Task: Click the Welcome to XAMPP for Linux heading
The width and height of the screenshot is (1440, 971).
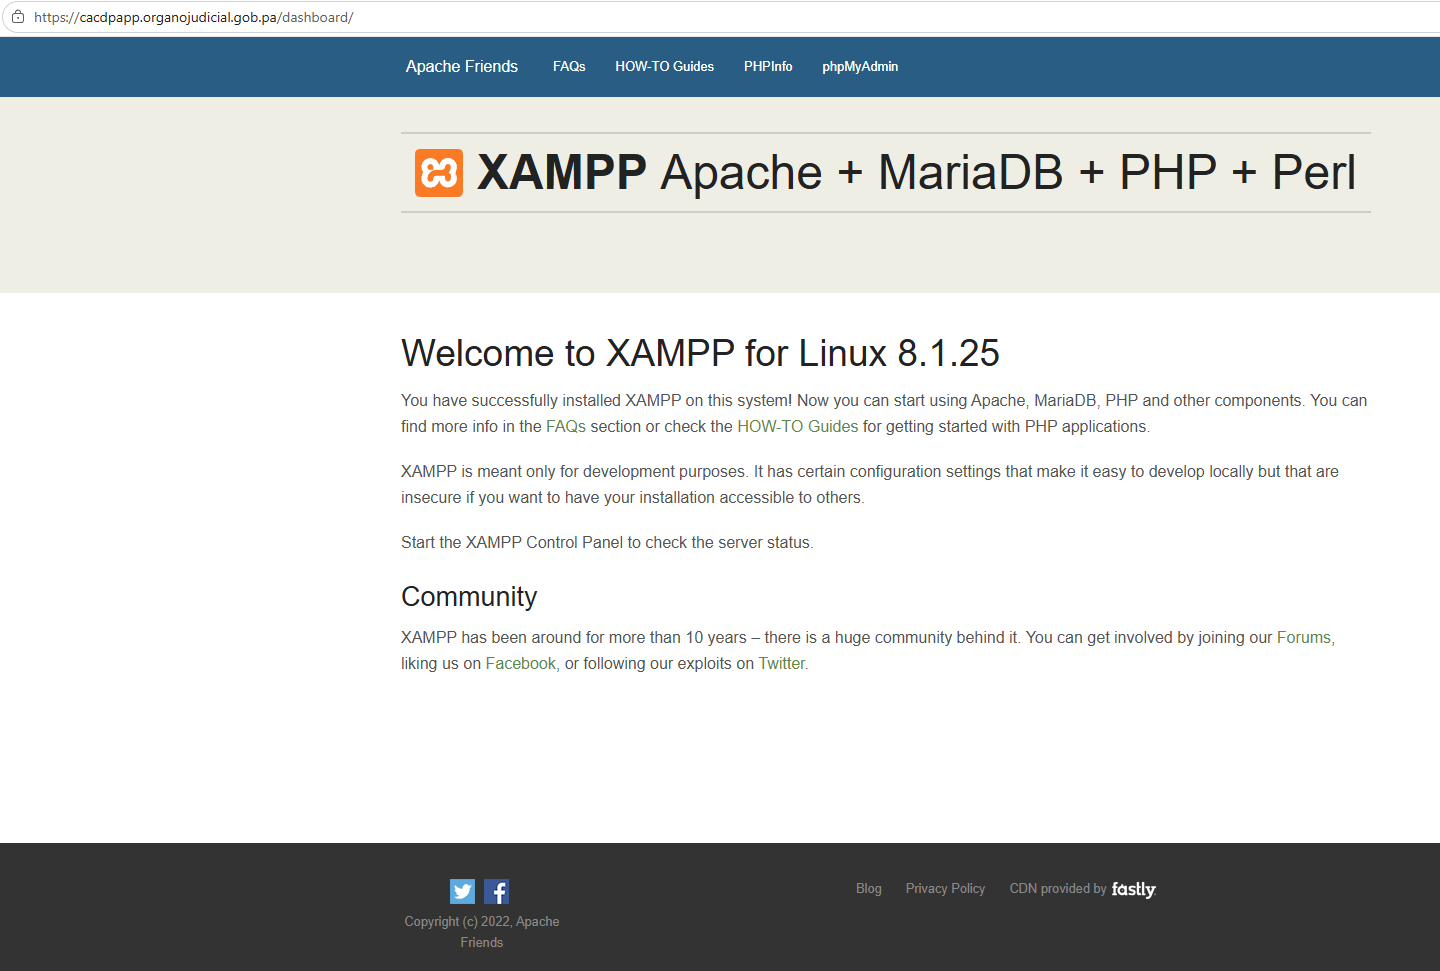Action: coord(700,353)
